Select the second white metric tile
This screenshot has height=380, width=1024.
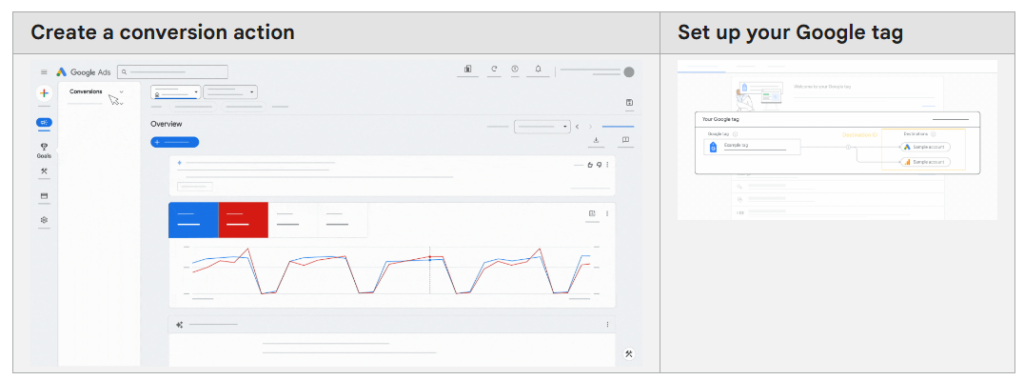click(342, 220)
